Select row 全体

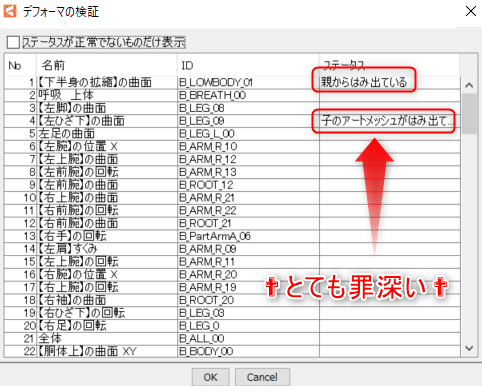(232, 339)
